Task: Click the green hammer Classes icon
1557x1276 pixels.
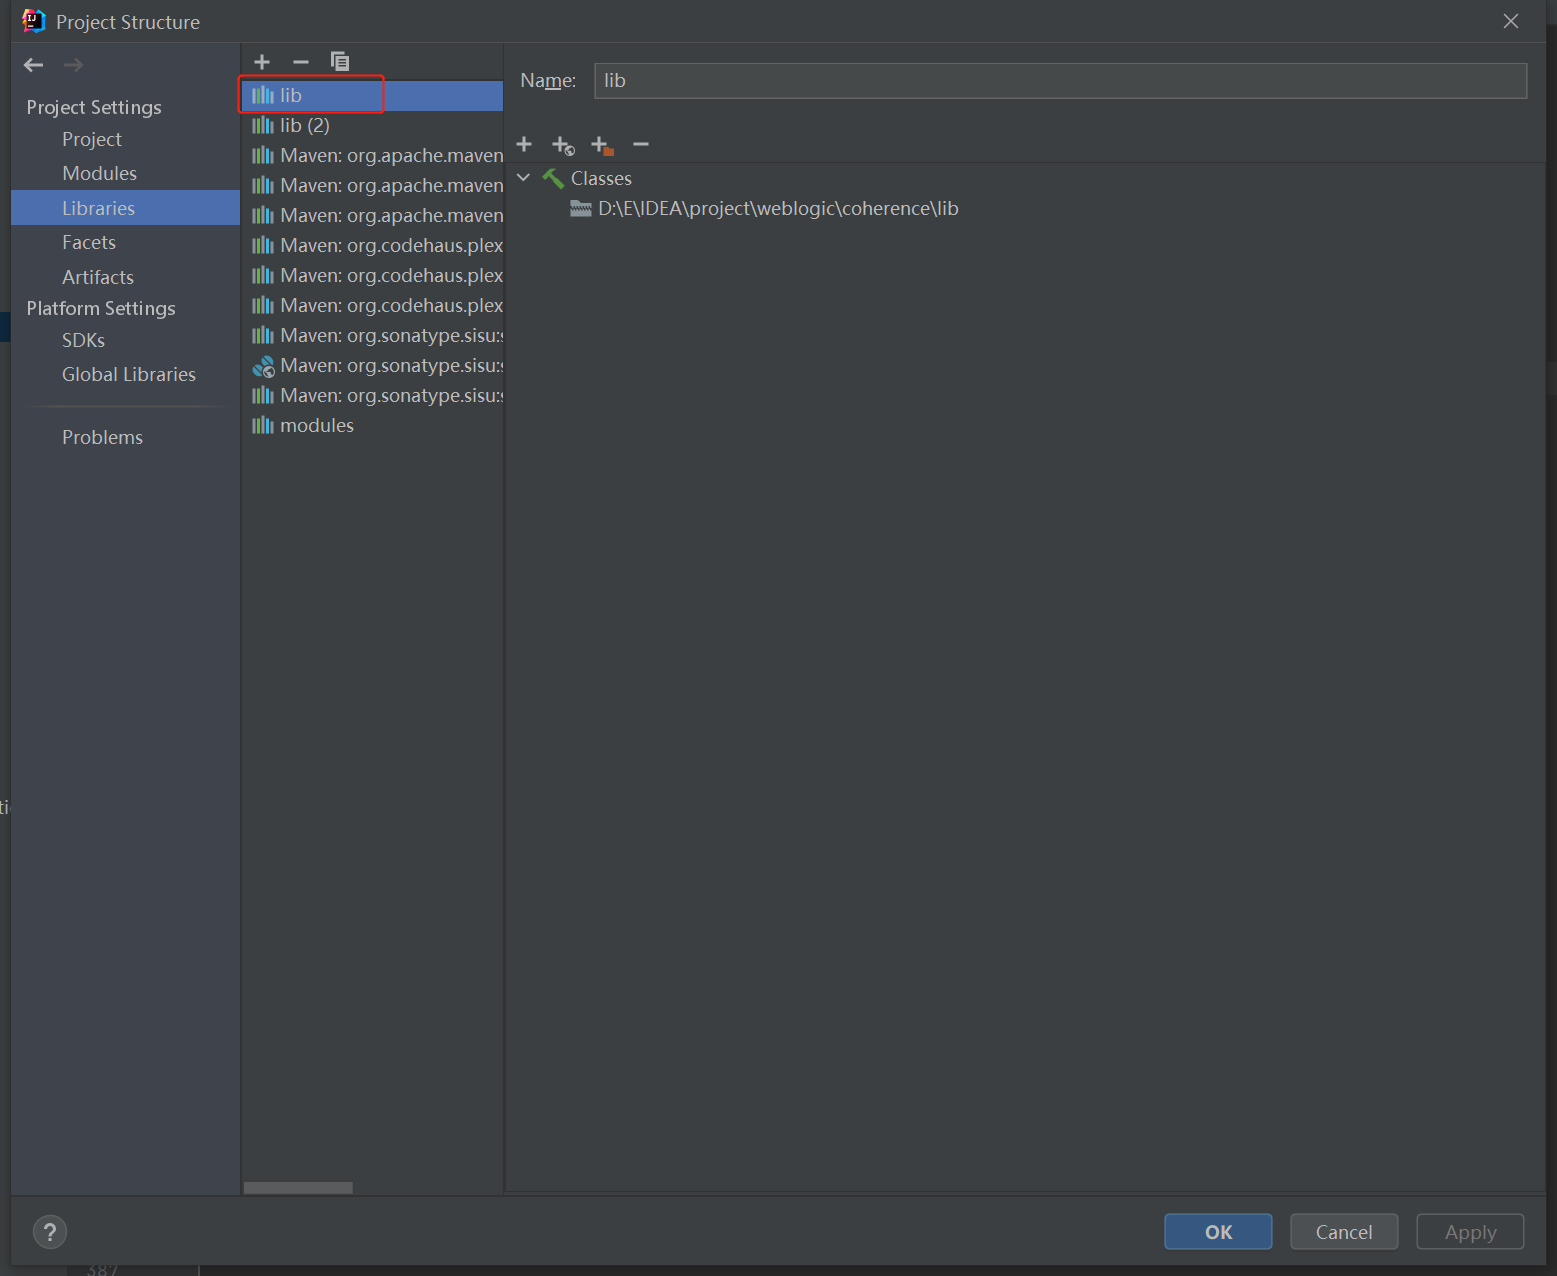Action: click(x=553, y=178)
